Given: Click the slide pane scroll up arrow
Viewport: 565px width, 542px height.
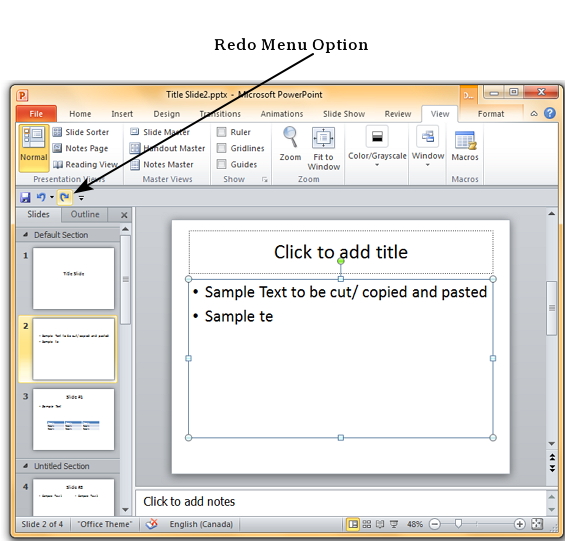Looking at the screenshot, I should (552, 214).
